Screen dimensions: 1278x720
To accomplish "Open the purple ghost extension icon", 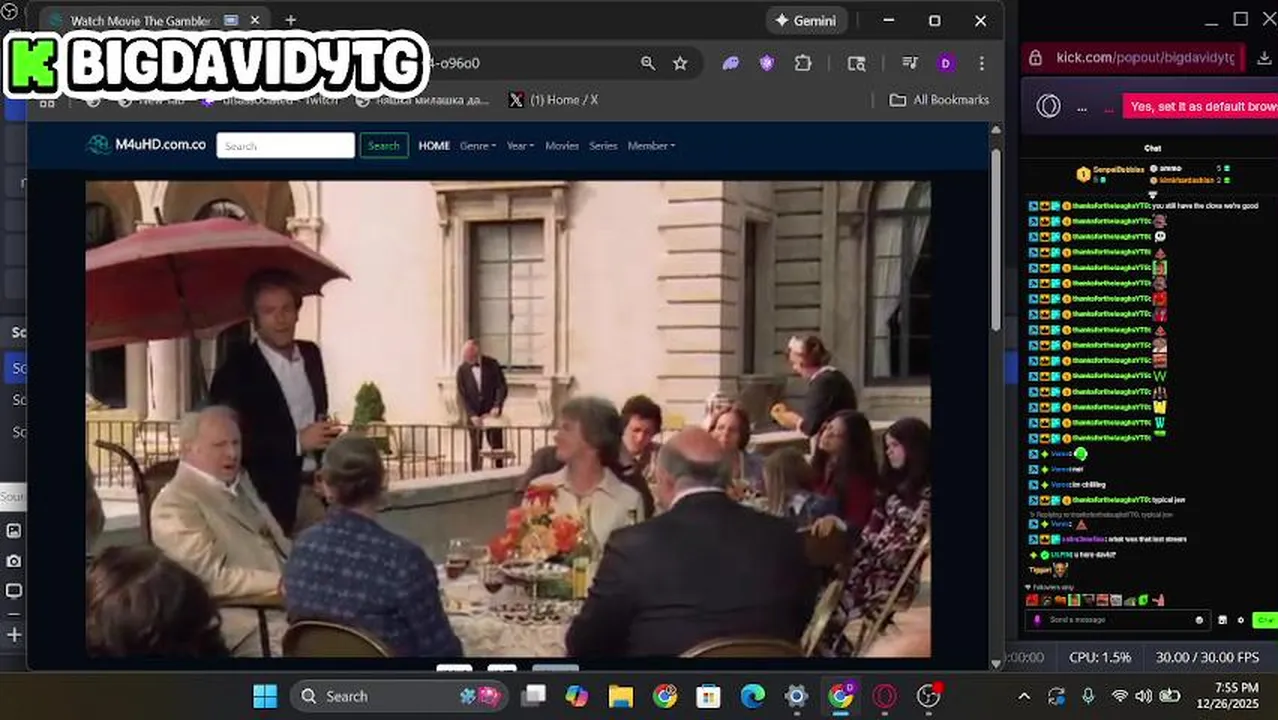I will pos(731,63).
